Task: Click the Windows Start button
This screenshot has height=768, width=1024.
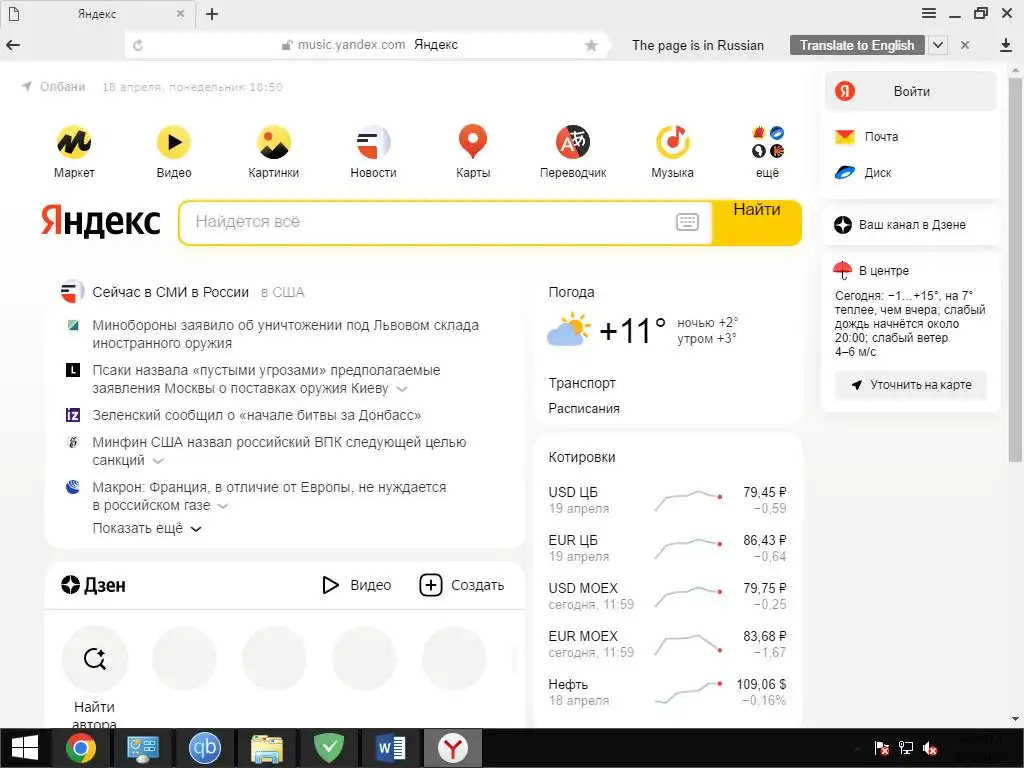Action: 25,748
